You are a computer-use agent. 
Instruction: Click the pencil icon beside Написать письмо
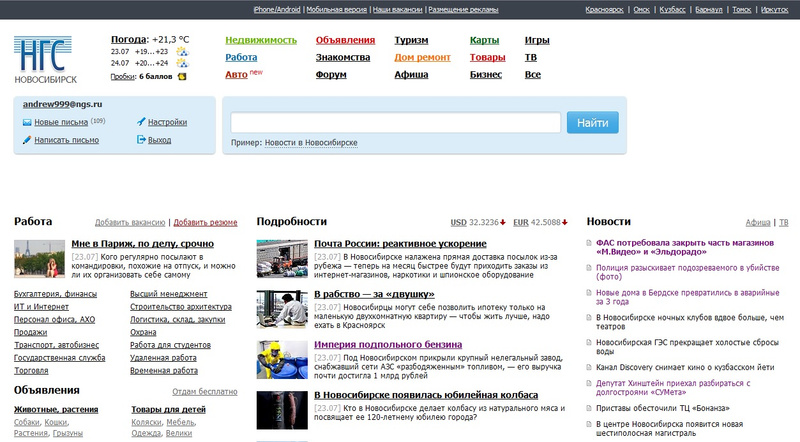(x=25, y=140)
